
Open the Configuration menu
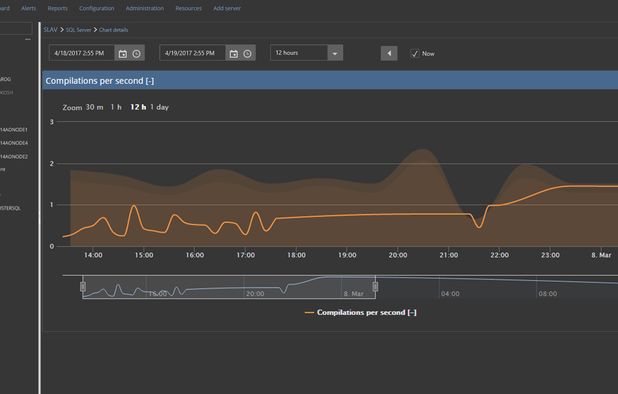coord(97,8)
